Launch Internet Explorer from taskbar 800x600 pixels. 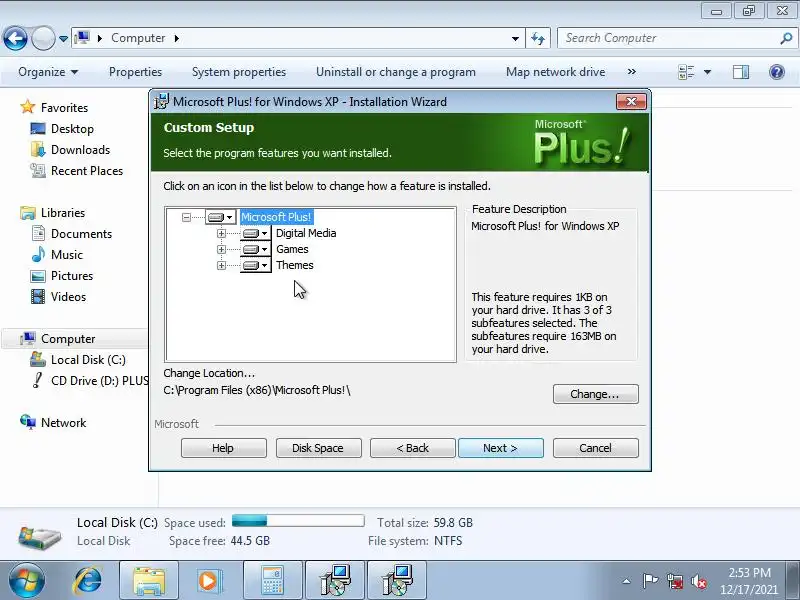click(88, 581)
